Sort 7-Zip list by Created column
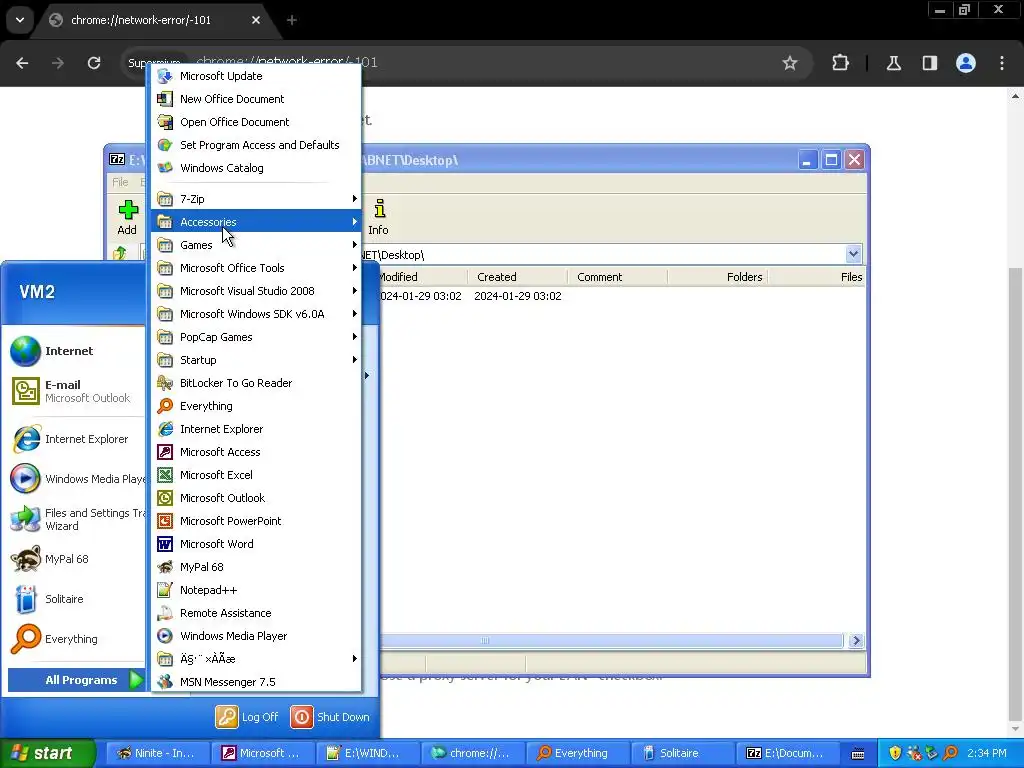Image resolution: width=1024 pixels, height=768 pixels. (x=517, y=277)
